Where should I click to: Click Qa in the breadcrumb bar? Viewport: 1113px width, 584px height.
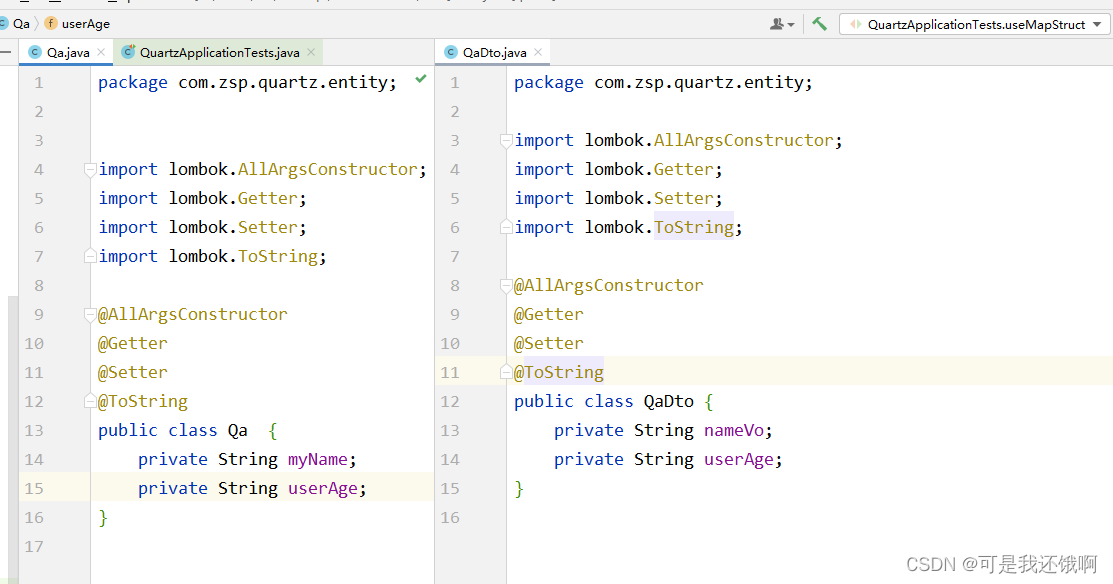pos(23,23)
